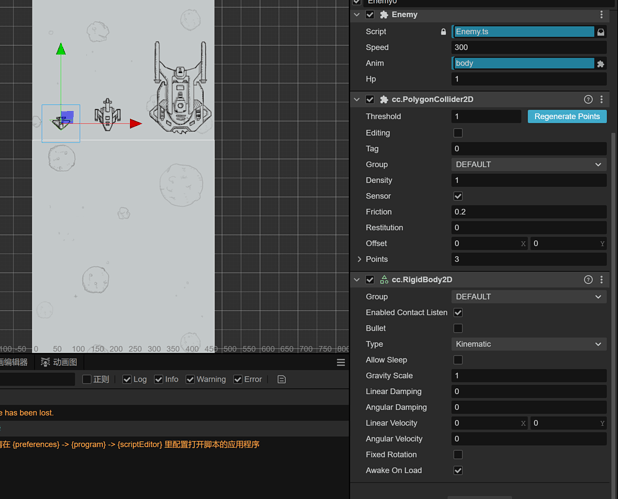Click the Linear Damping field

[529, 391]
